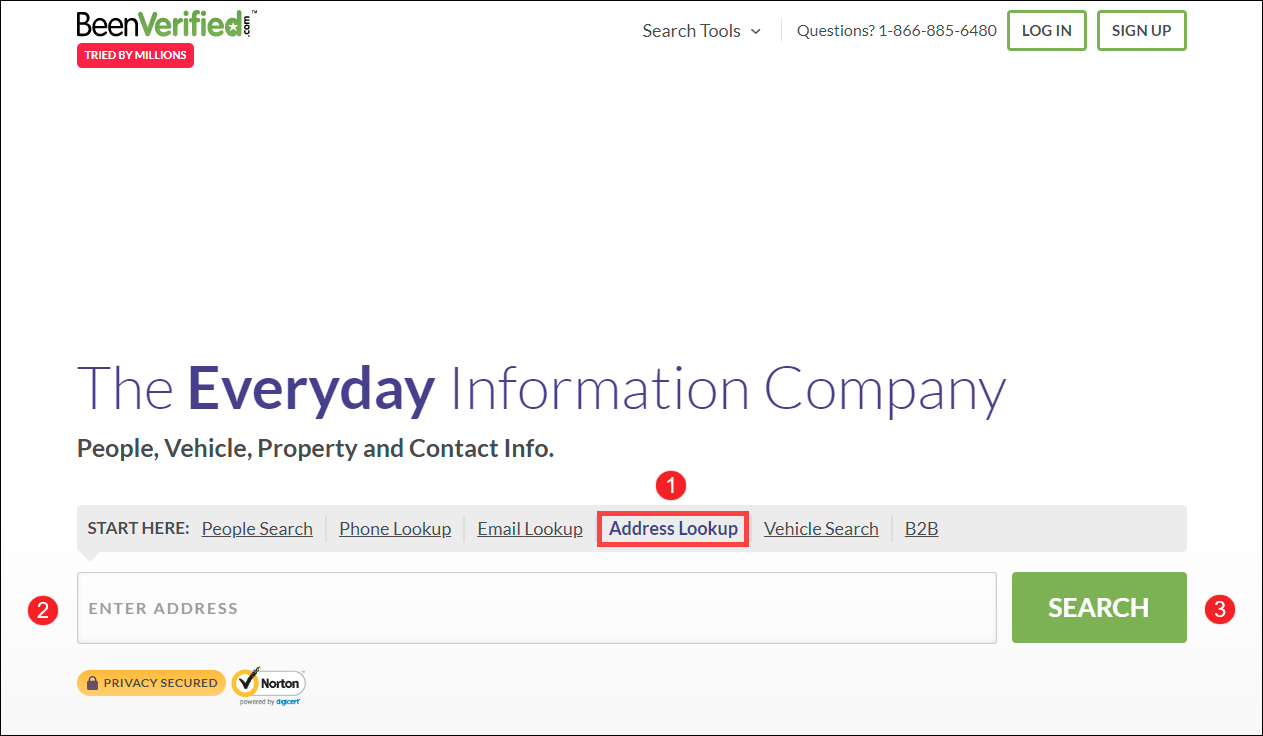
Task: Click the BeenVerified logo
Action: pos(166,24)
